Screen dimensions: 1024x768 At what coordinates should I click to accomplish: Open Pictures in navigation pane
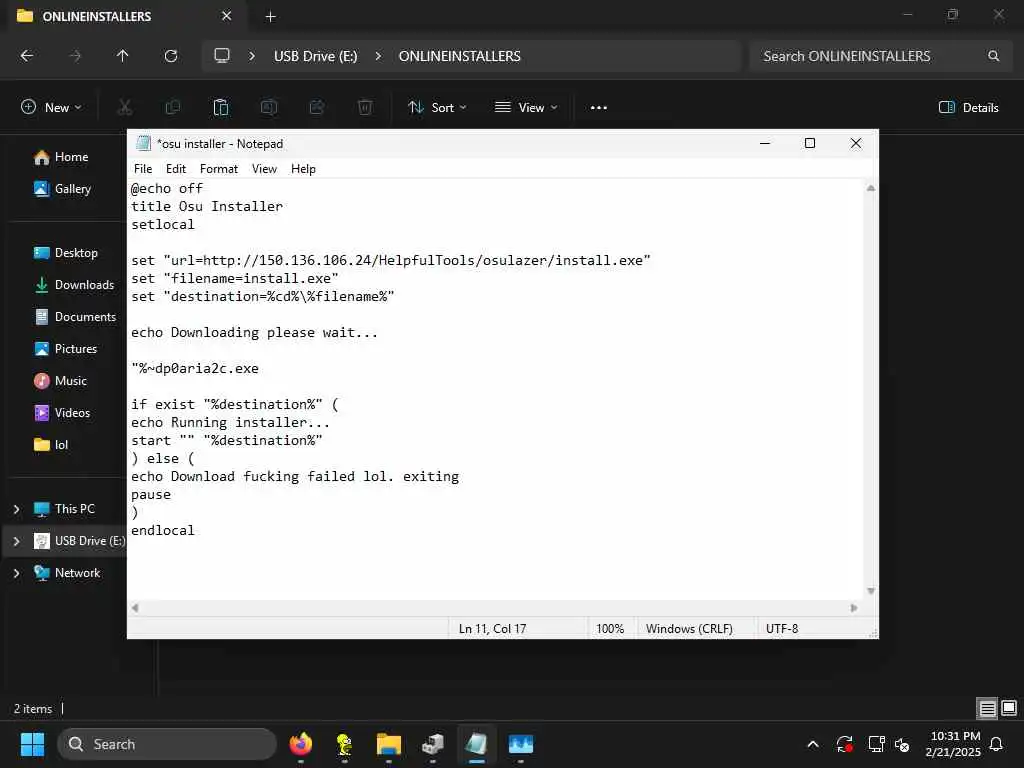(x=66, y=349)
